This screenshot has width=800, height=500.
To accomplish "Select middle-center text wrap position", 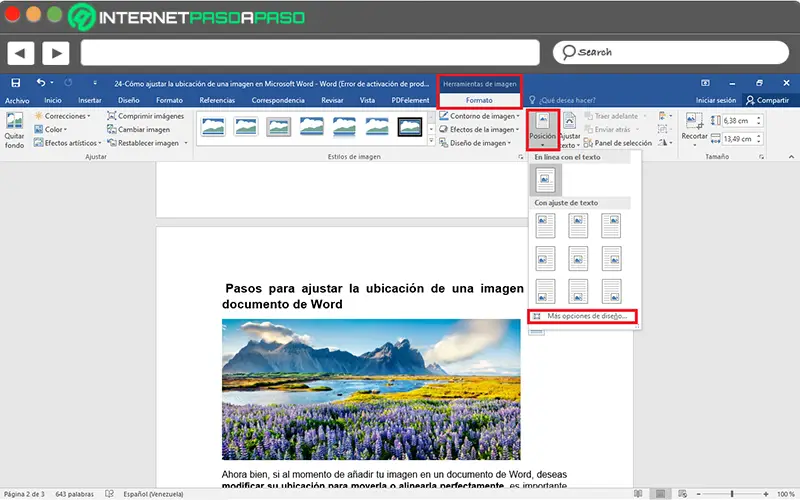I will click(578, 258).
